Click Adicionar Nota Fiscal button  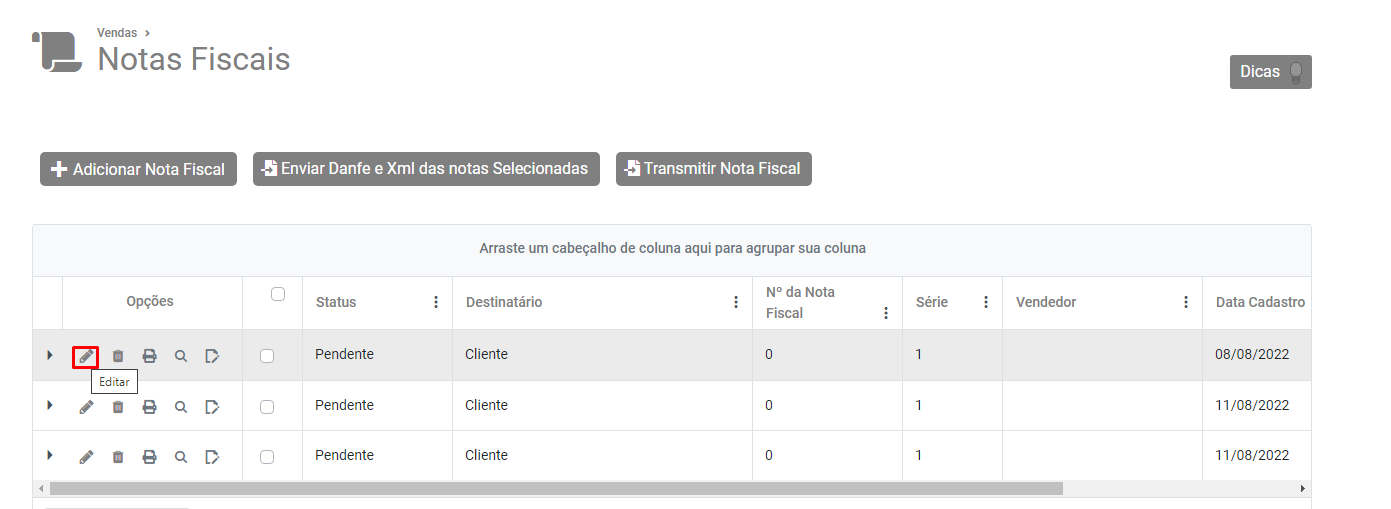click(138, 169)
